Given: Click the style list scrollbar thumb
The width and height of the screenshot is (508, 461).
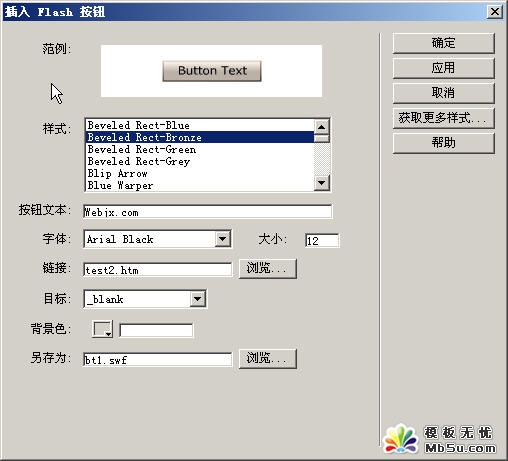Looking at the screenshot, I should tap(322, 138).
